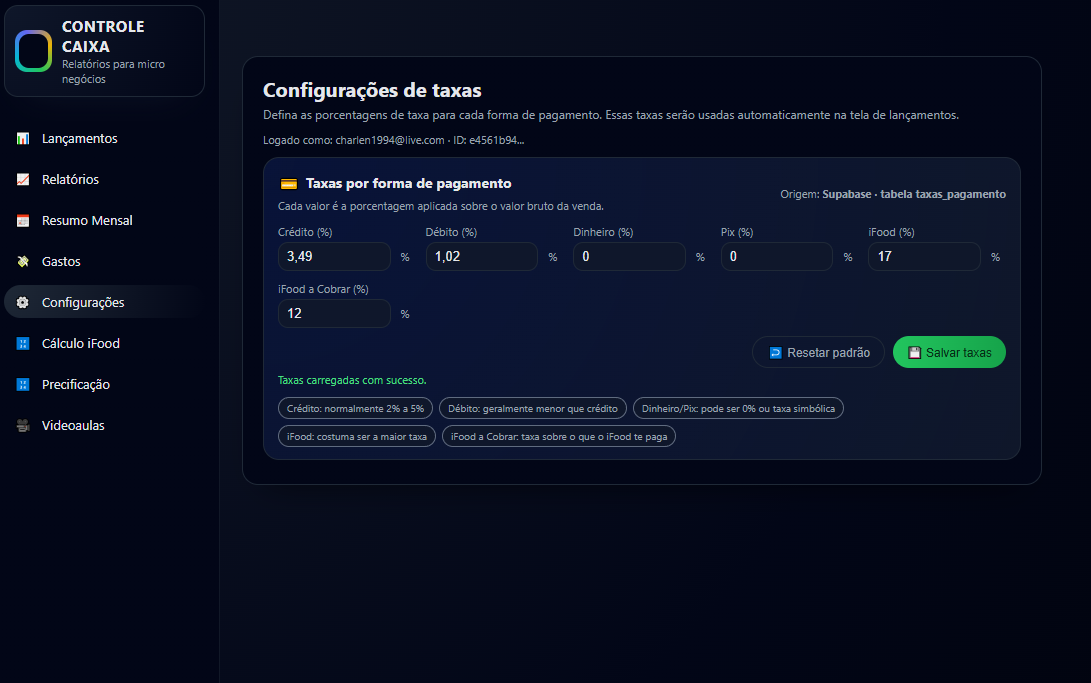The height and width of the screenshot is (683, 1091).
Task: Click the Configurações gear icon
Action: tap(21, 302)
